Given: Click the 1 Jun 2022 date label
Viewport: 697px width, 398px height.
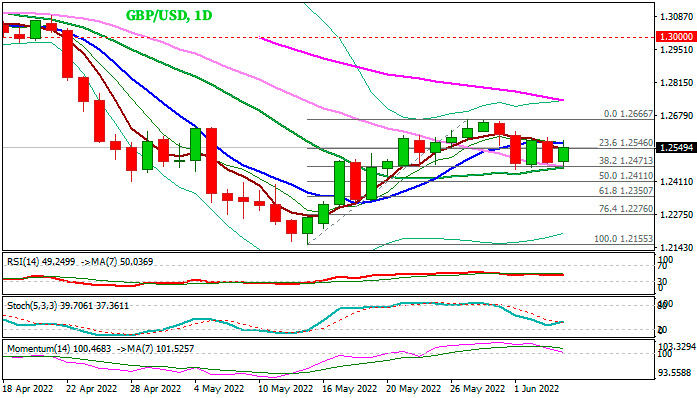Looking at the screenshot, I should (537, 389).
